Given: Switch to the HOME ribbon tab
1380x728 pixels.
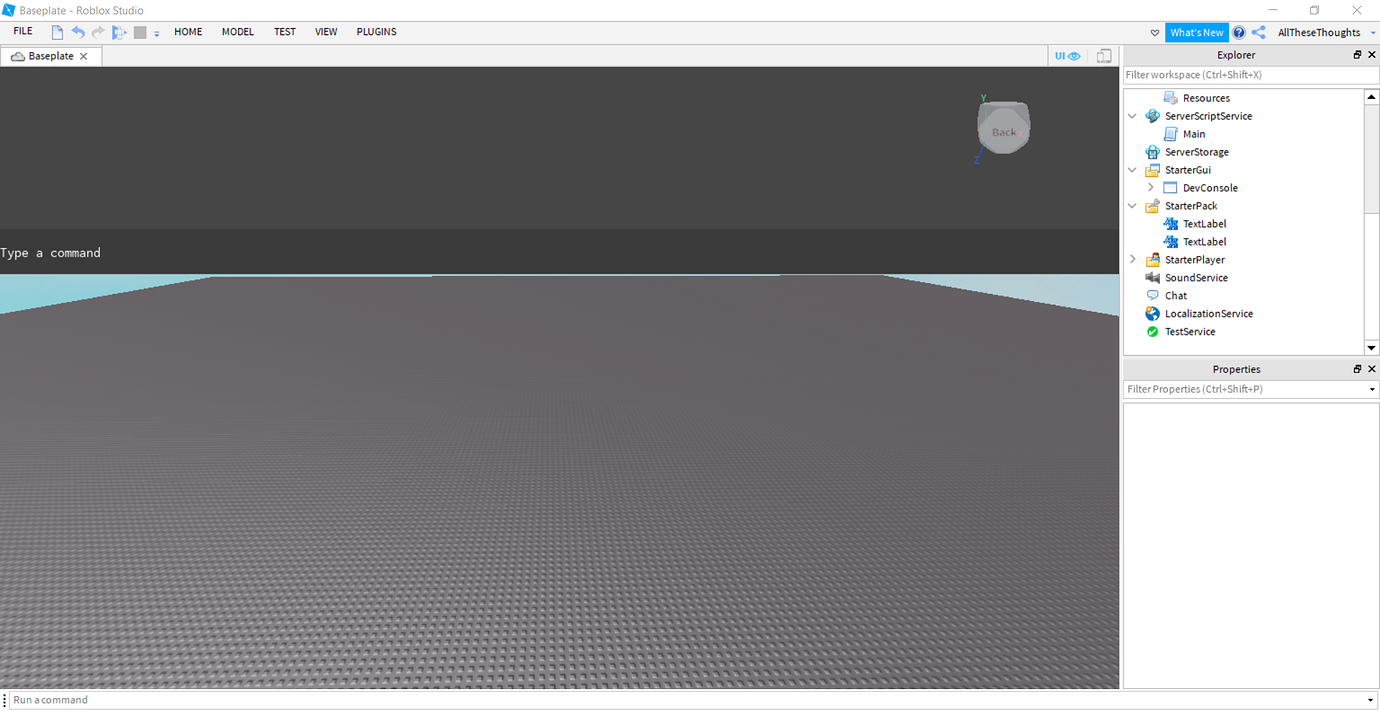Looking at the screenshot, I should point(188,32).
